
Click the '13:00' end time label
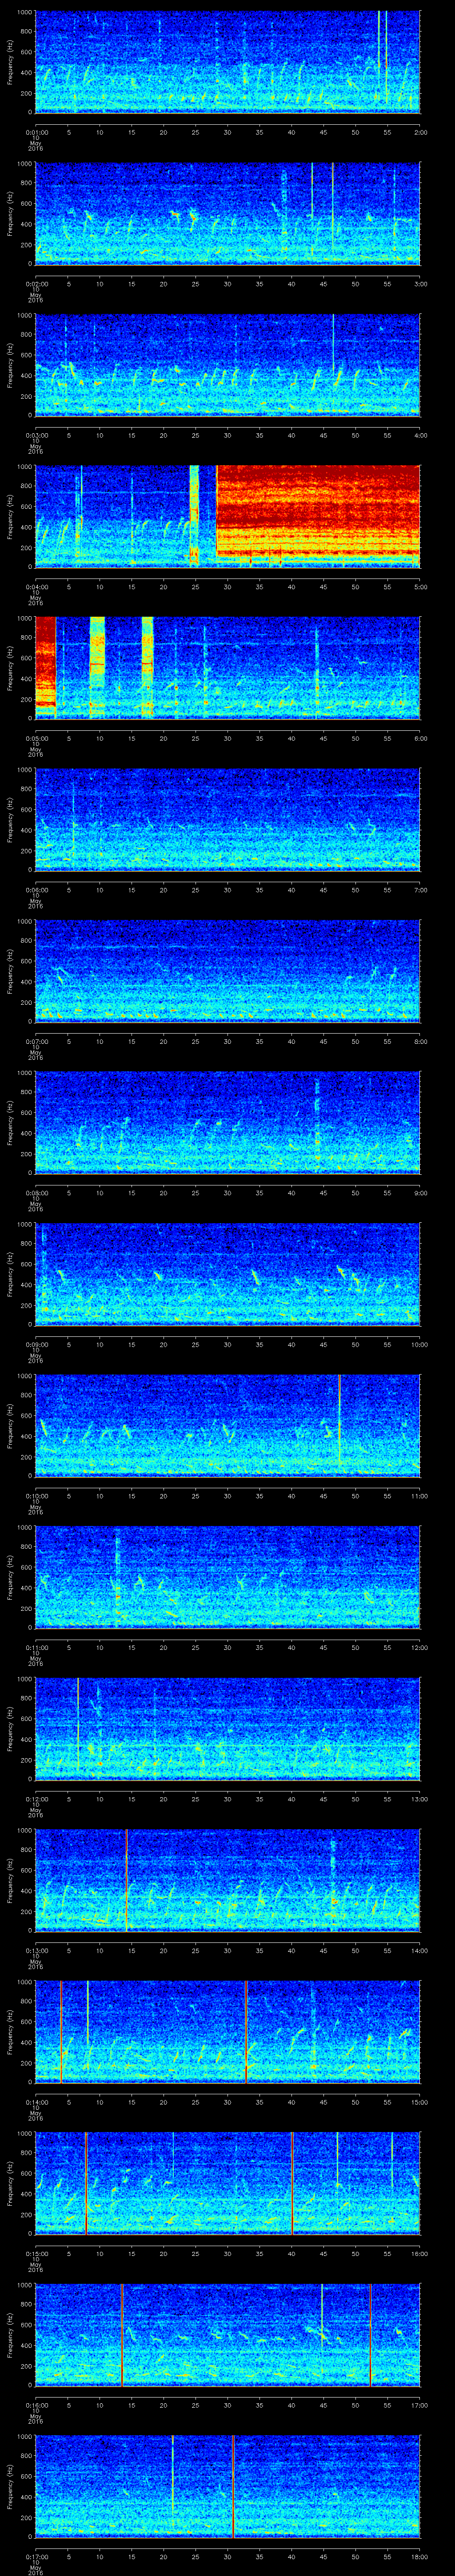[419, 1800]
